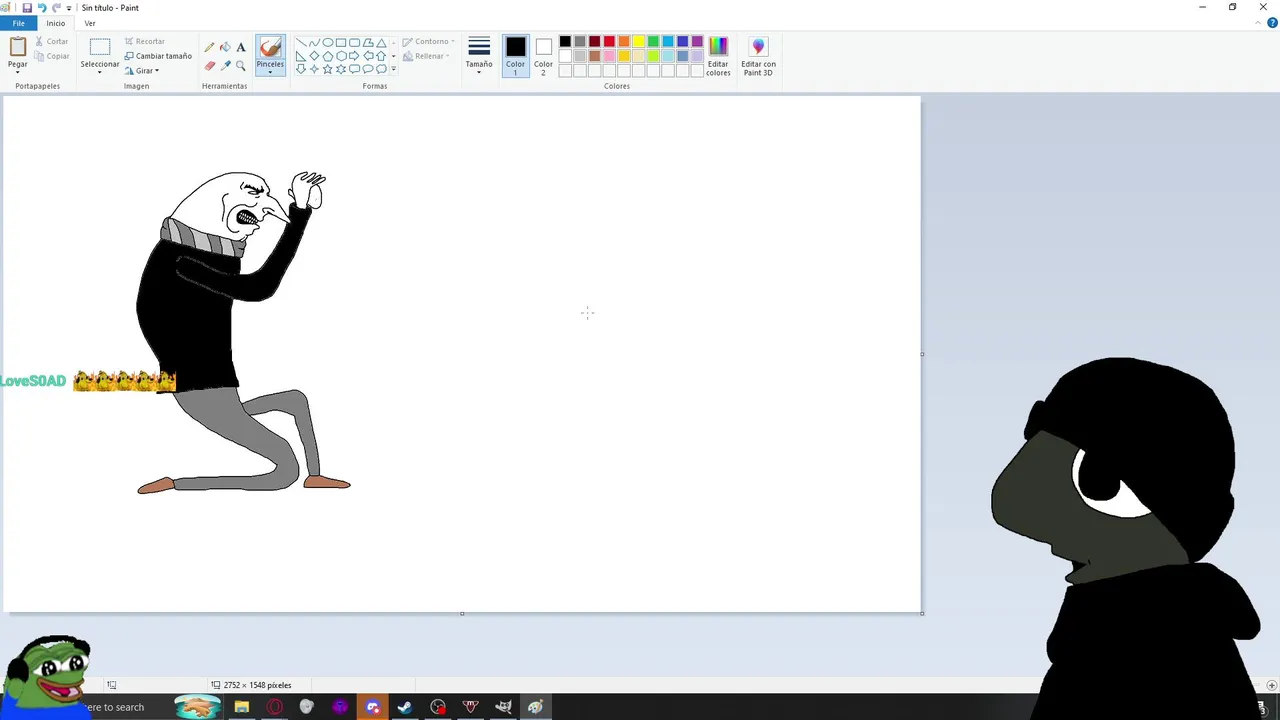The width and height of the screenshot is (1280, 720).
Task: Open GIMP from taskbar
Action: [x=504, y=707]
